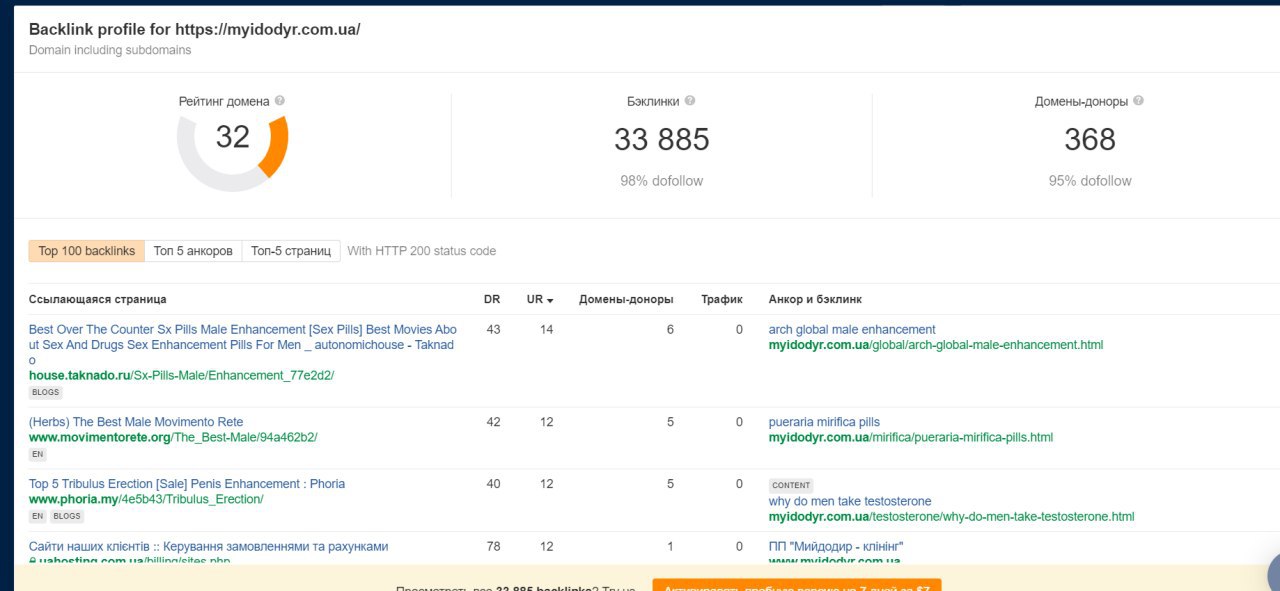Click the With HTTP 200 status code text
The height and width of the screenshot is (591, 1280).
[422, 251]
